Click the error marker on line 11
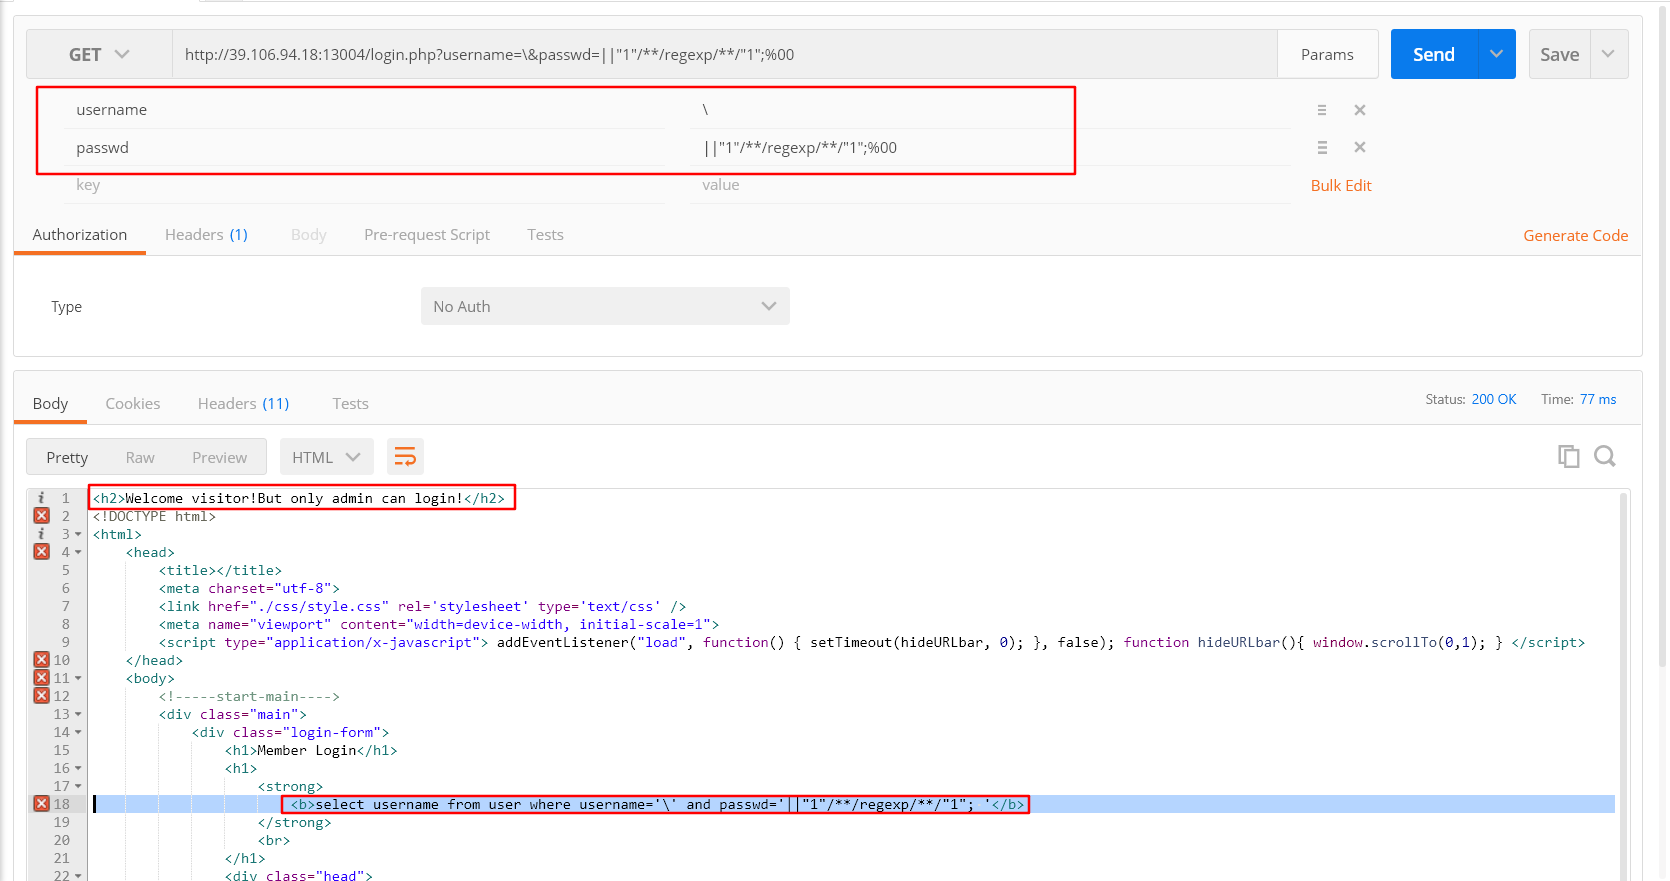The image size is (1670, 881). [x=41, y=678]
